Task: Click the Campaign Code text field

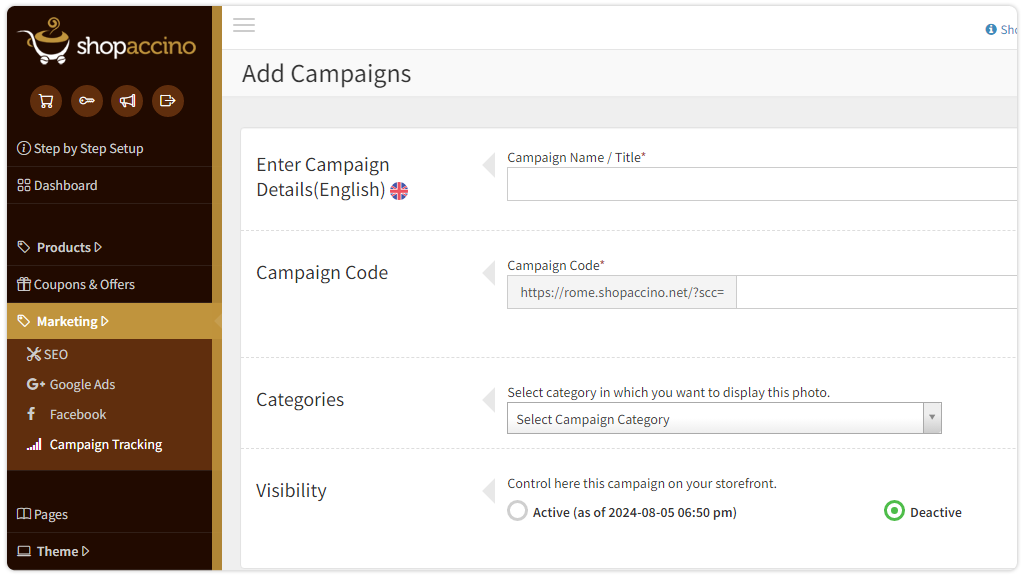Action: (876, 292)
